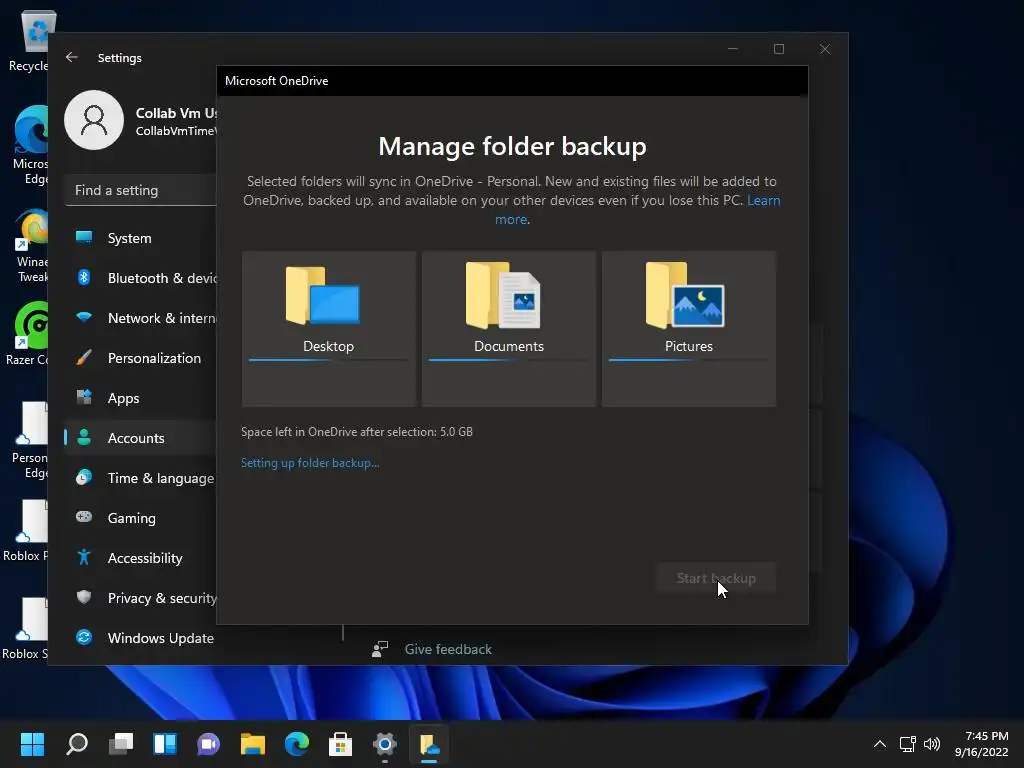Viewport: 1024px width, 768px height.
Task: Open Chat app on taskbar
Action: click(208, 744)
